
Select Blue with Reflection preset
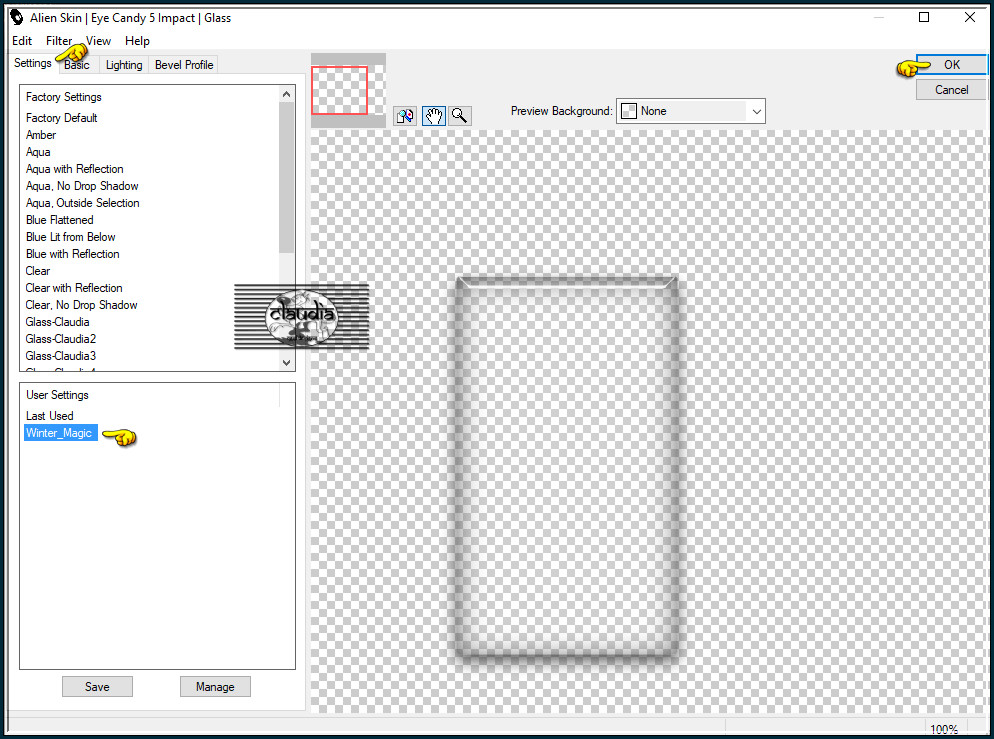click(x=73, y=254)
